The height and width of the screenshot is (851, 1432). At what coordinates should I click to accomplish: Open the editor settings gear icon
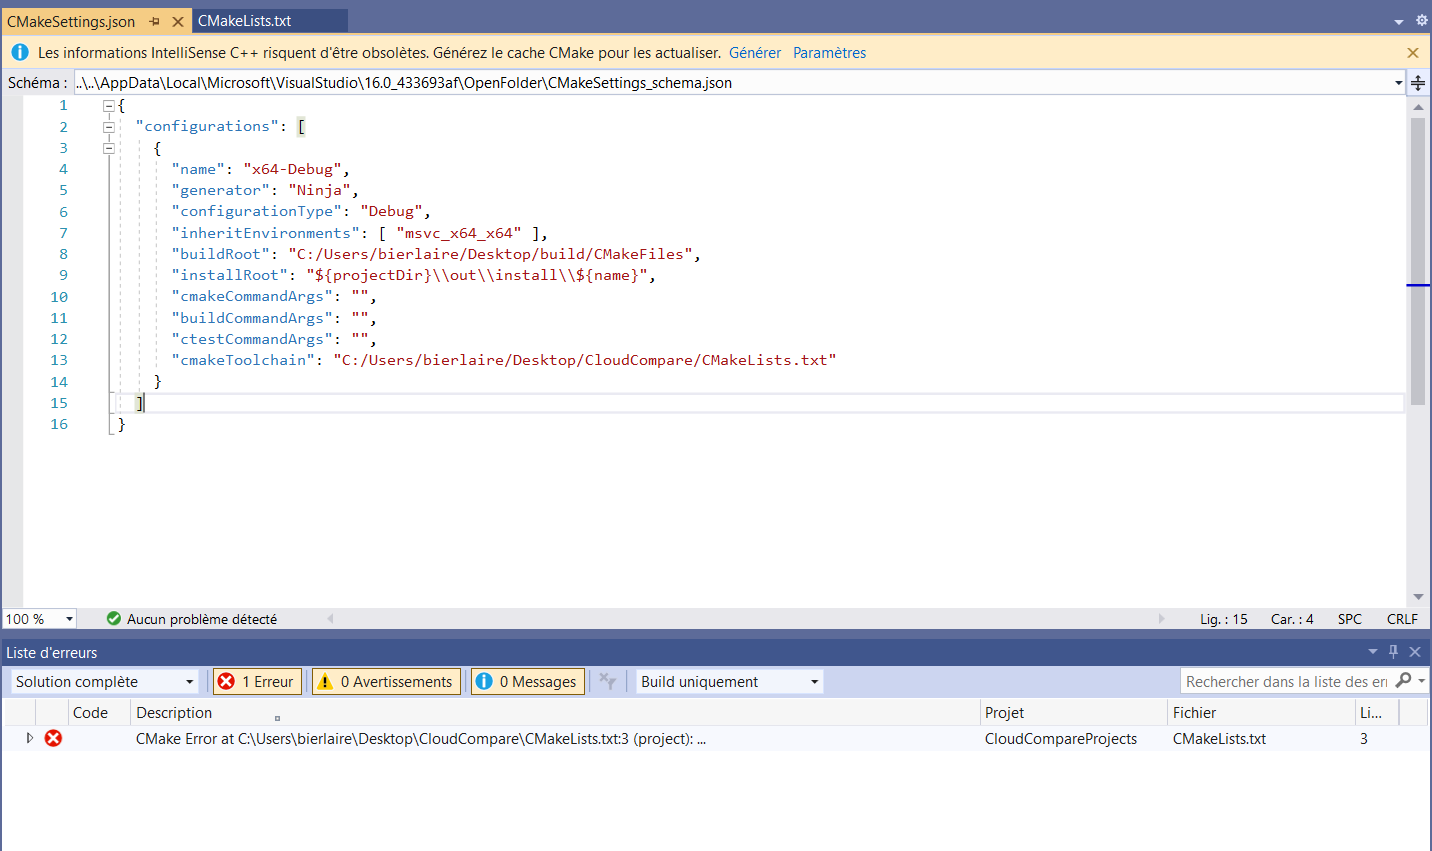pyautogui.click(x=1421, y=21)
